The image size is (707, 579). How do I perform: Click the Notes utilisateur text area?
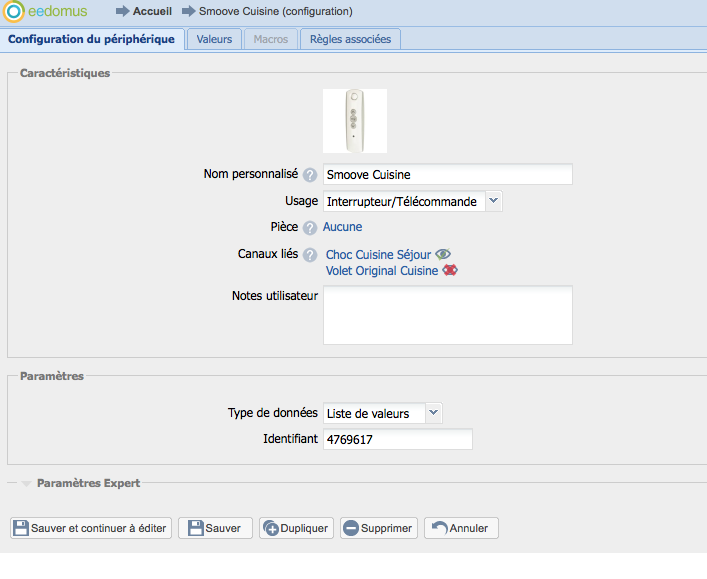click(447, 315)
